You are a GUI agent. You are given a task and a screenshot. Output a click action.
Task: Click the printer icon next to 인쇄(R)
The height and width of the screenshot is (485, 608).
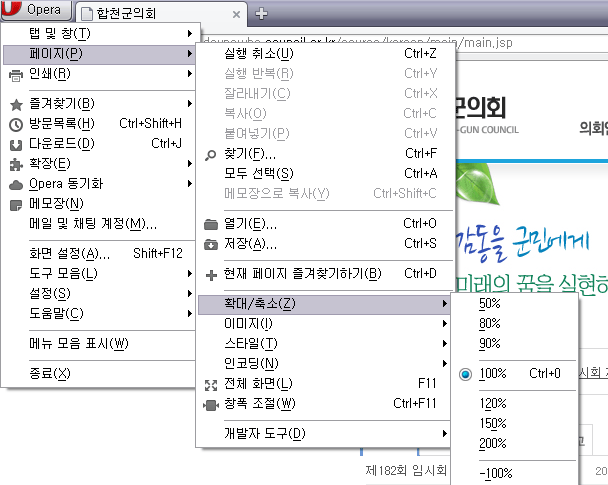[16, 75]
